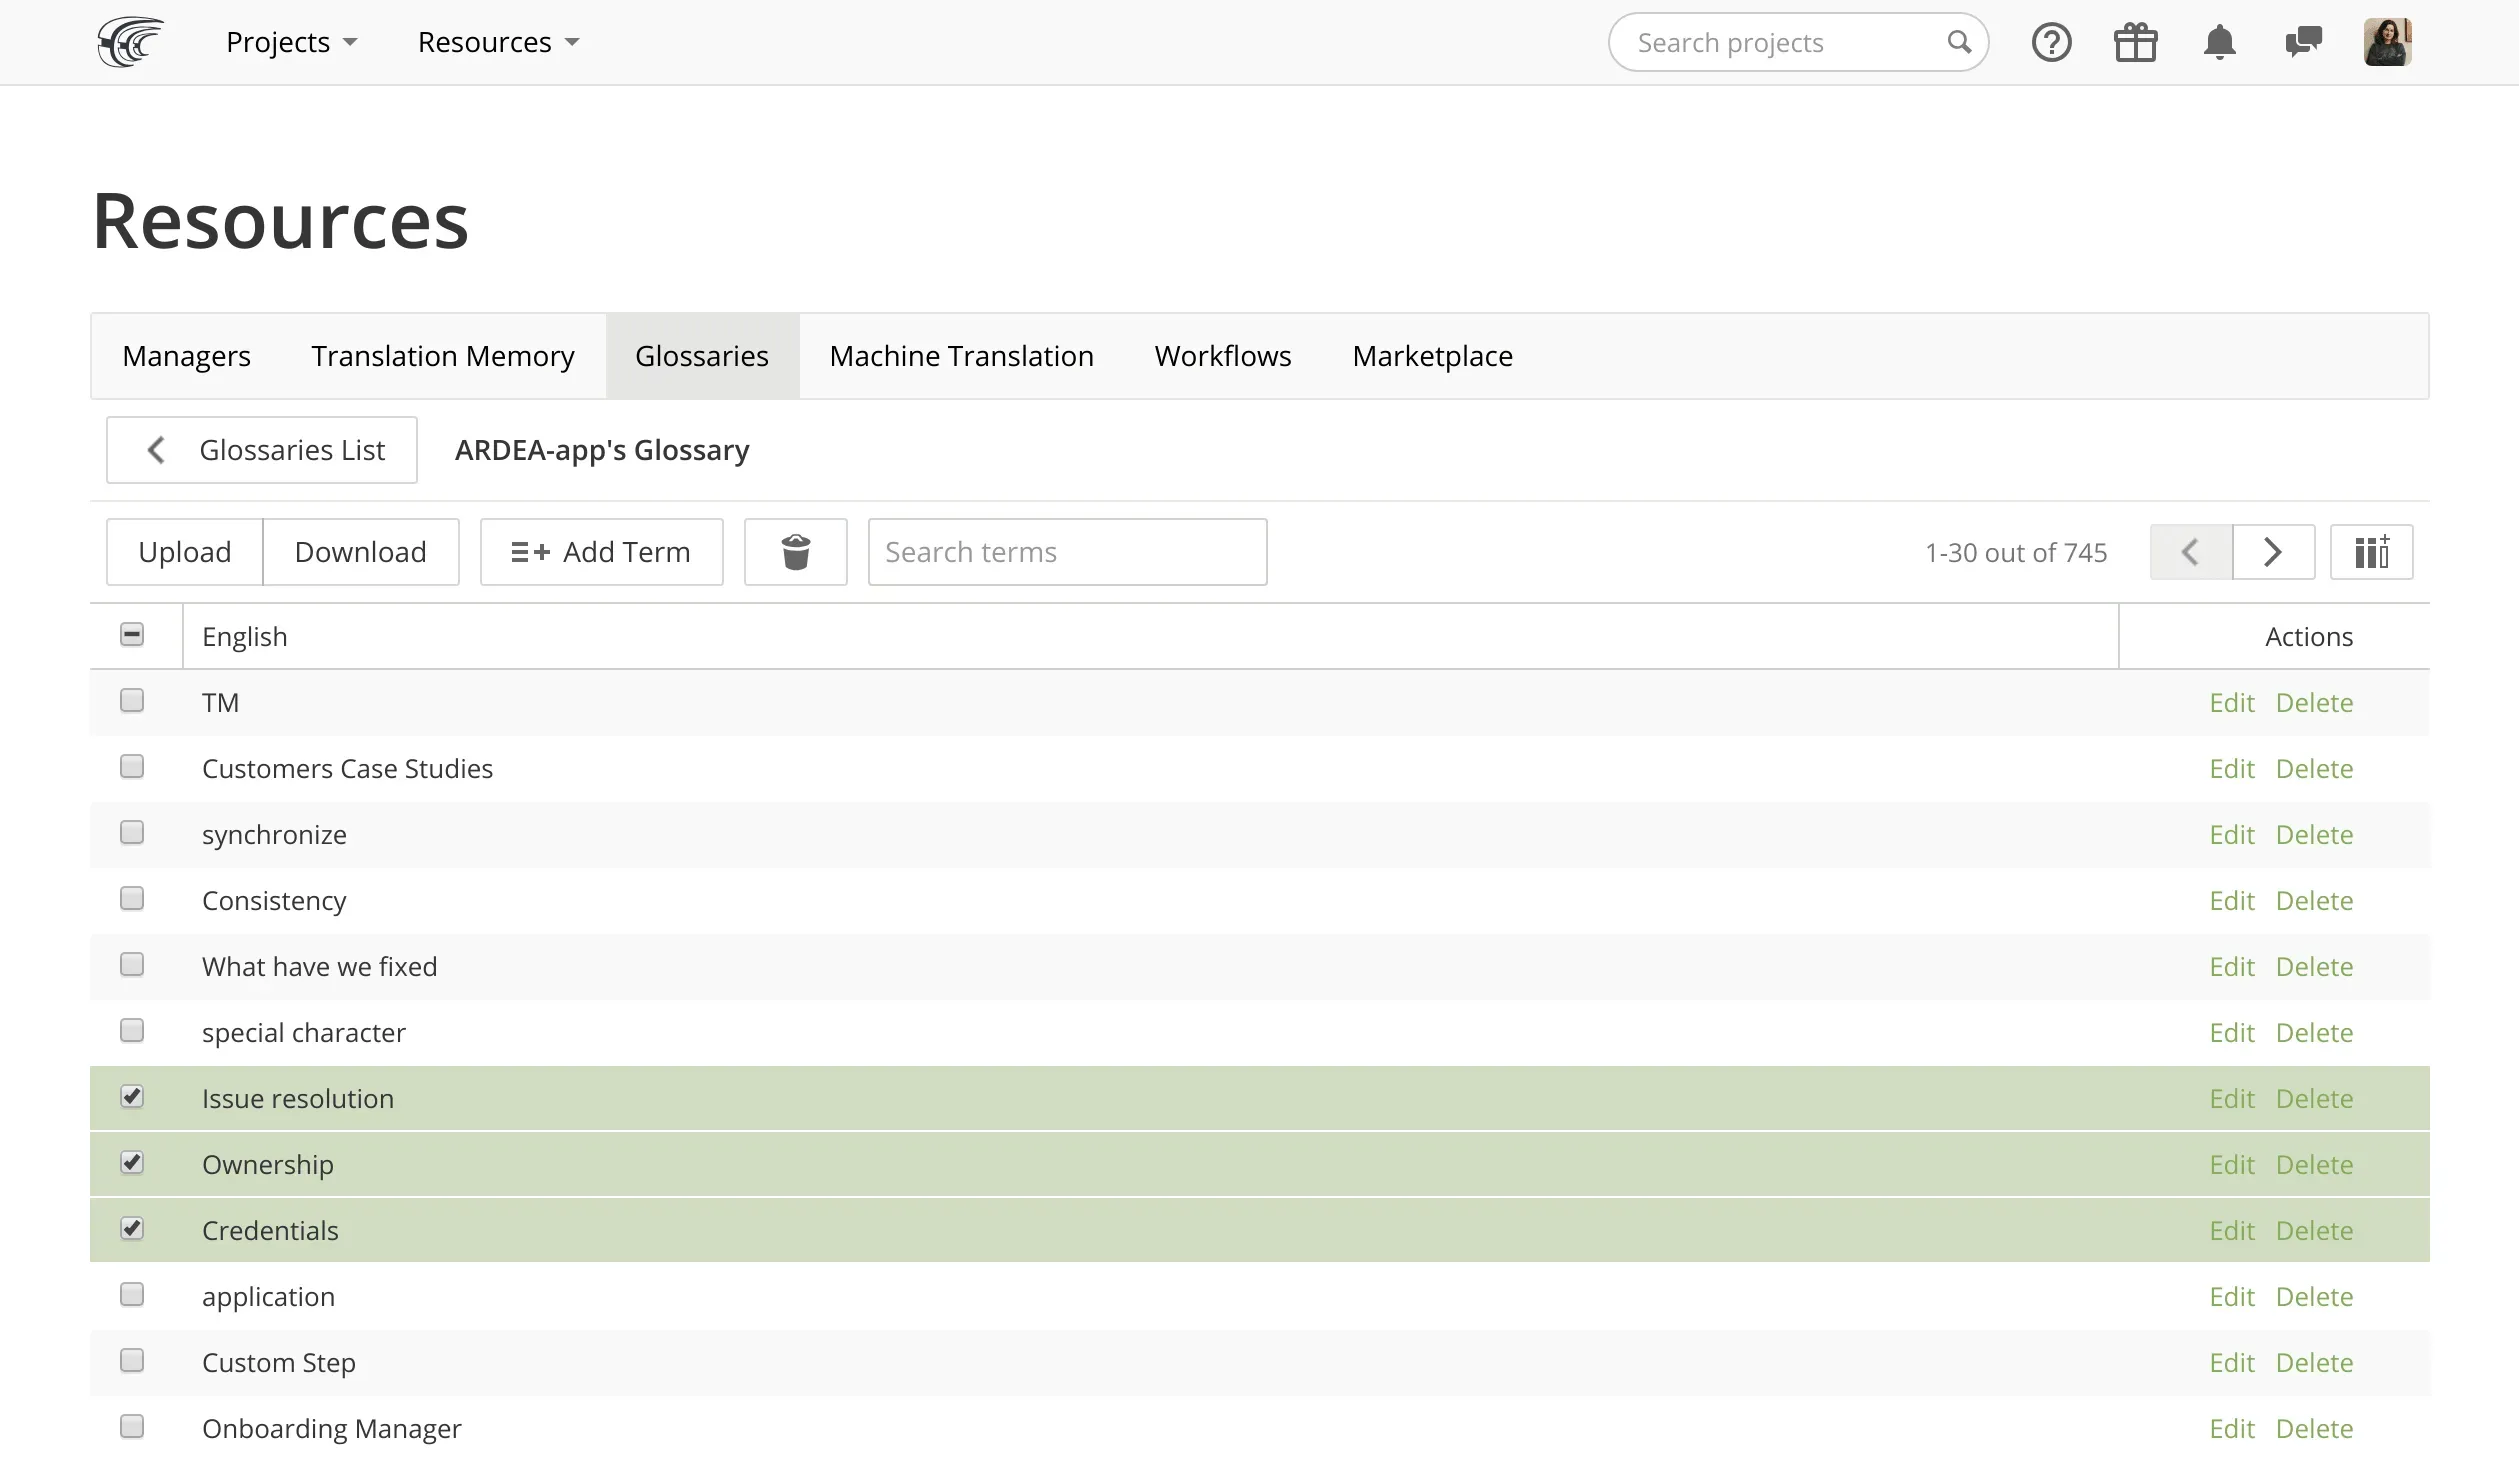Click the Download icon button
The height and width of the screenshot is (1482, 2519).
360,550
